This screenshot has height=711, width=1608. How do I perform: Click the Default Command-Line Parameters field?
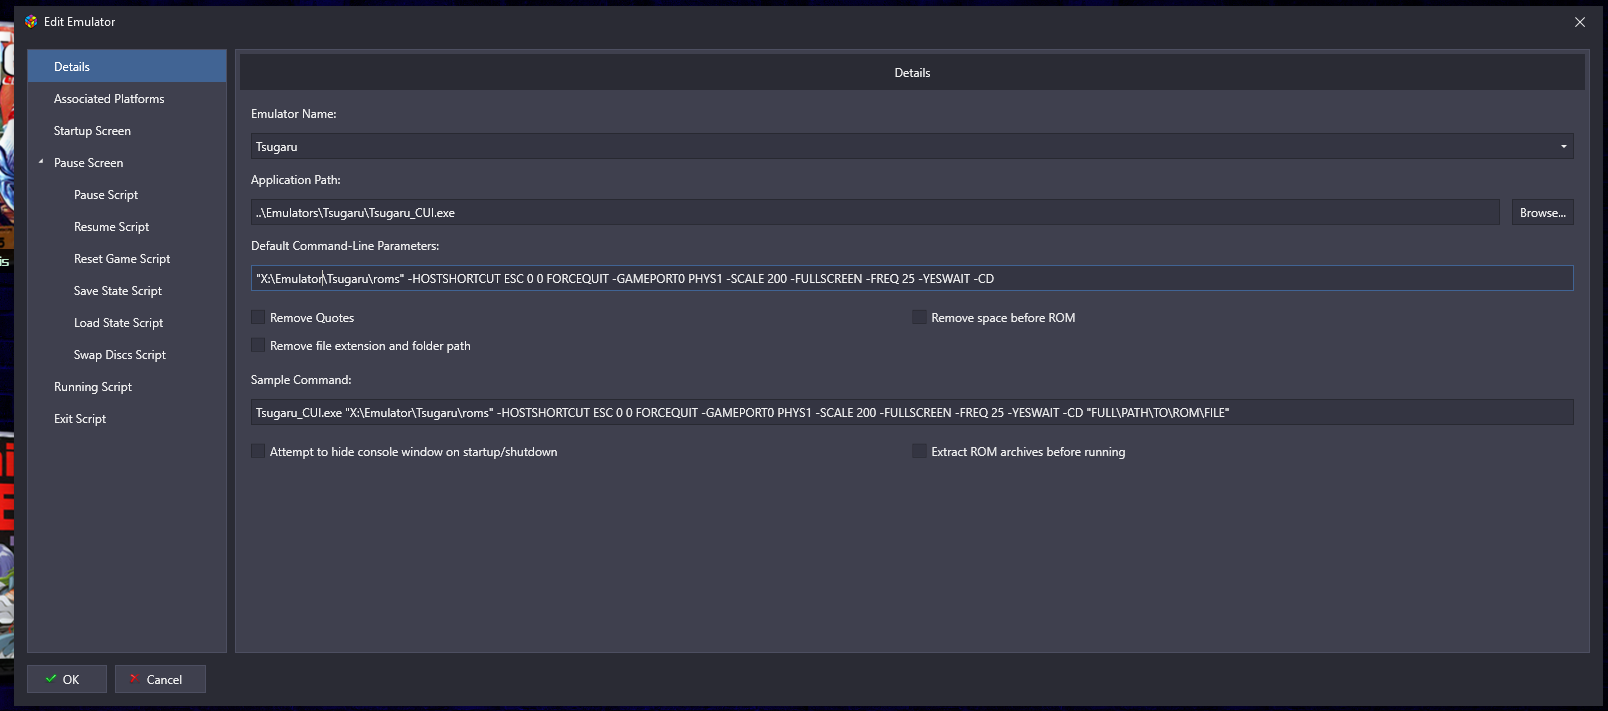tap(912, 278)
